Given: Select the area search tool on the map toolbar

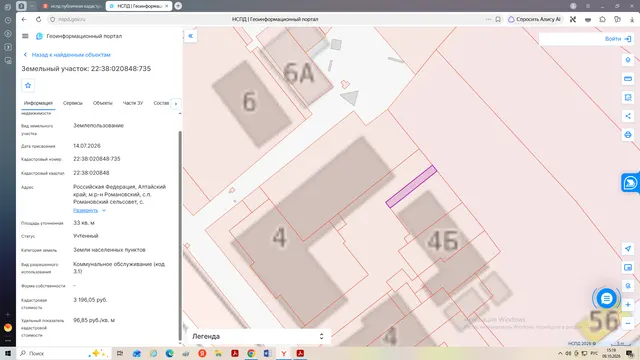Looking at the screenshot, I should (628, 97).
